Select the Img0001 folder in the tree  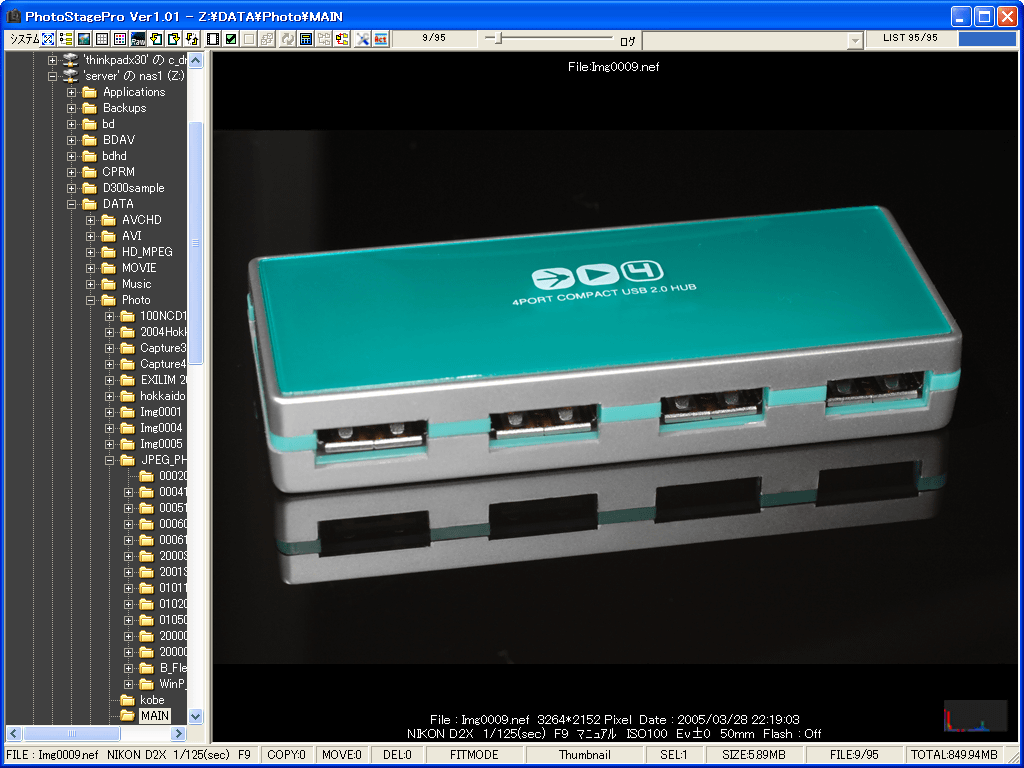[161, 412]
